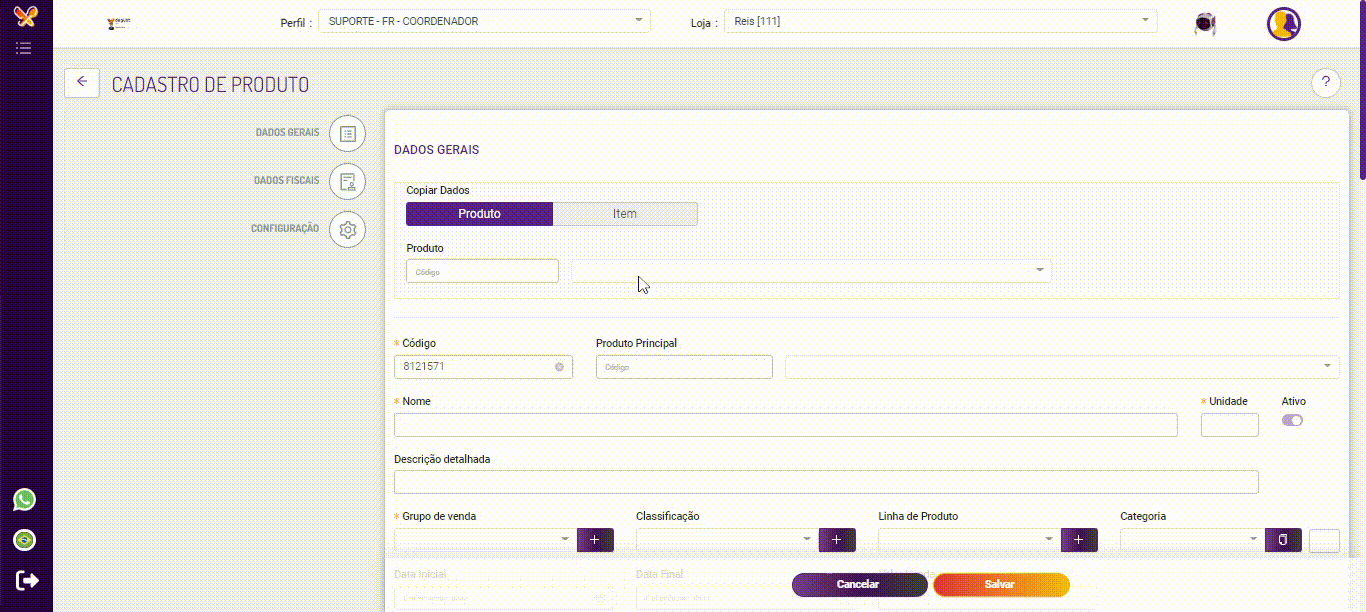Open the sidebar list menu icon
The width and height of the screenshot is (1366, 612).
coord(24,47)
